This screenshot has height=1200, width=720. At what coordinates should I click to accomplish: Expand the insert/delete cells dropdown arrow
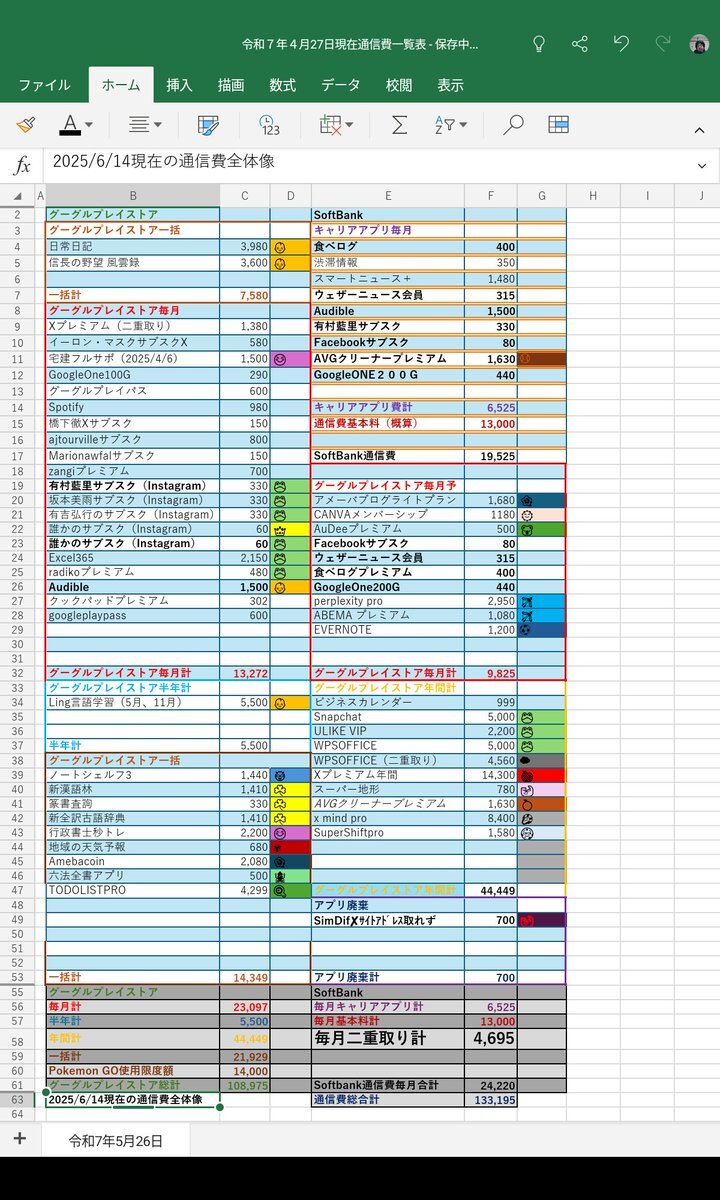349,126
